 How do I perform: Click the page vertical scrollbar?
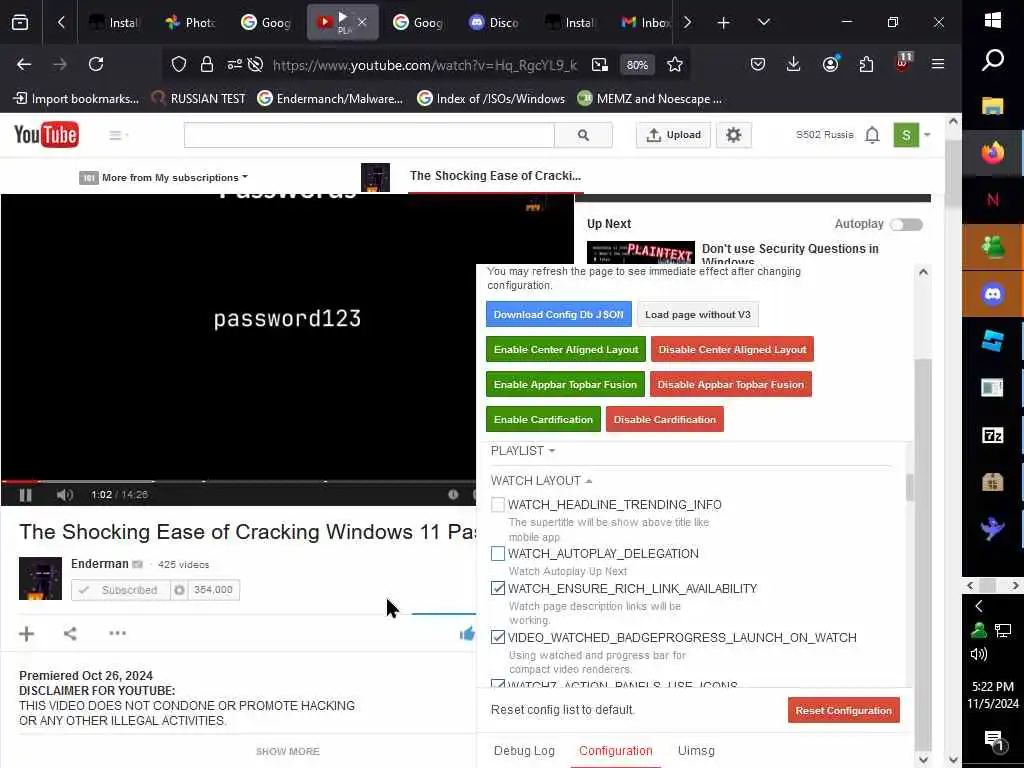(953, 173)
